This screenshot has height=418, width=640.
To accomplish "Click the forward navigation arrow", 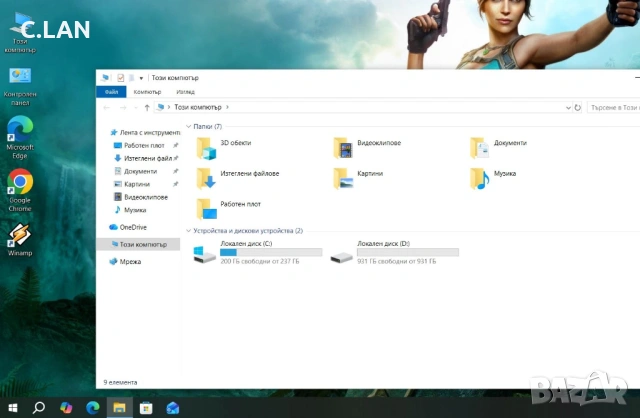I will coord(123,107).
